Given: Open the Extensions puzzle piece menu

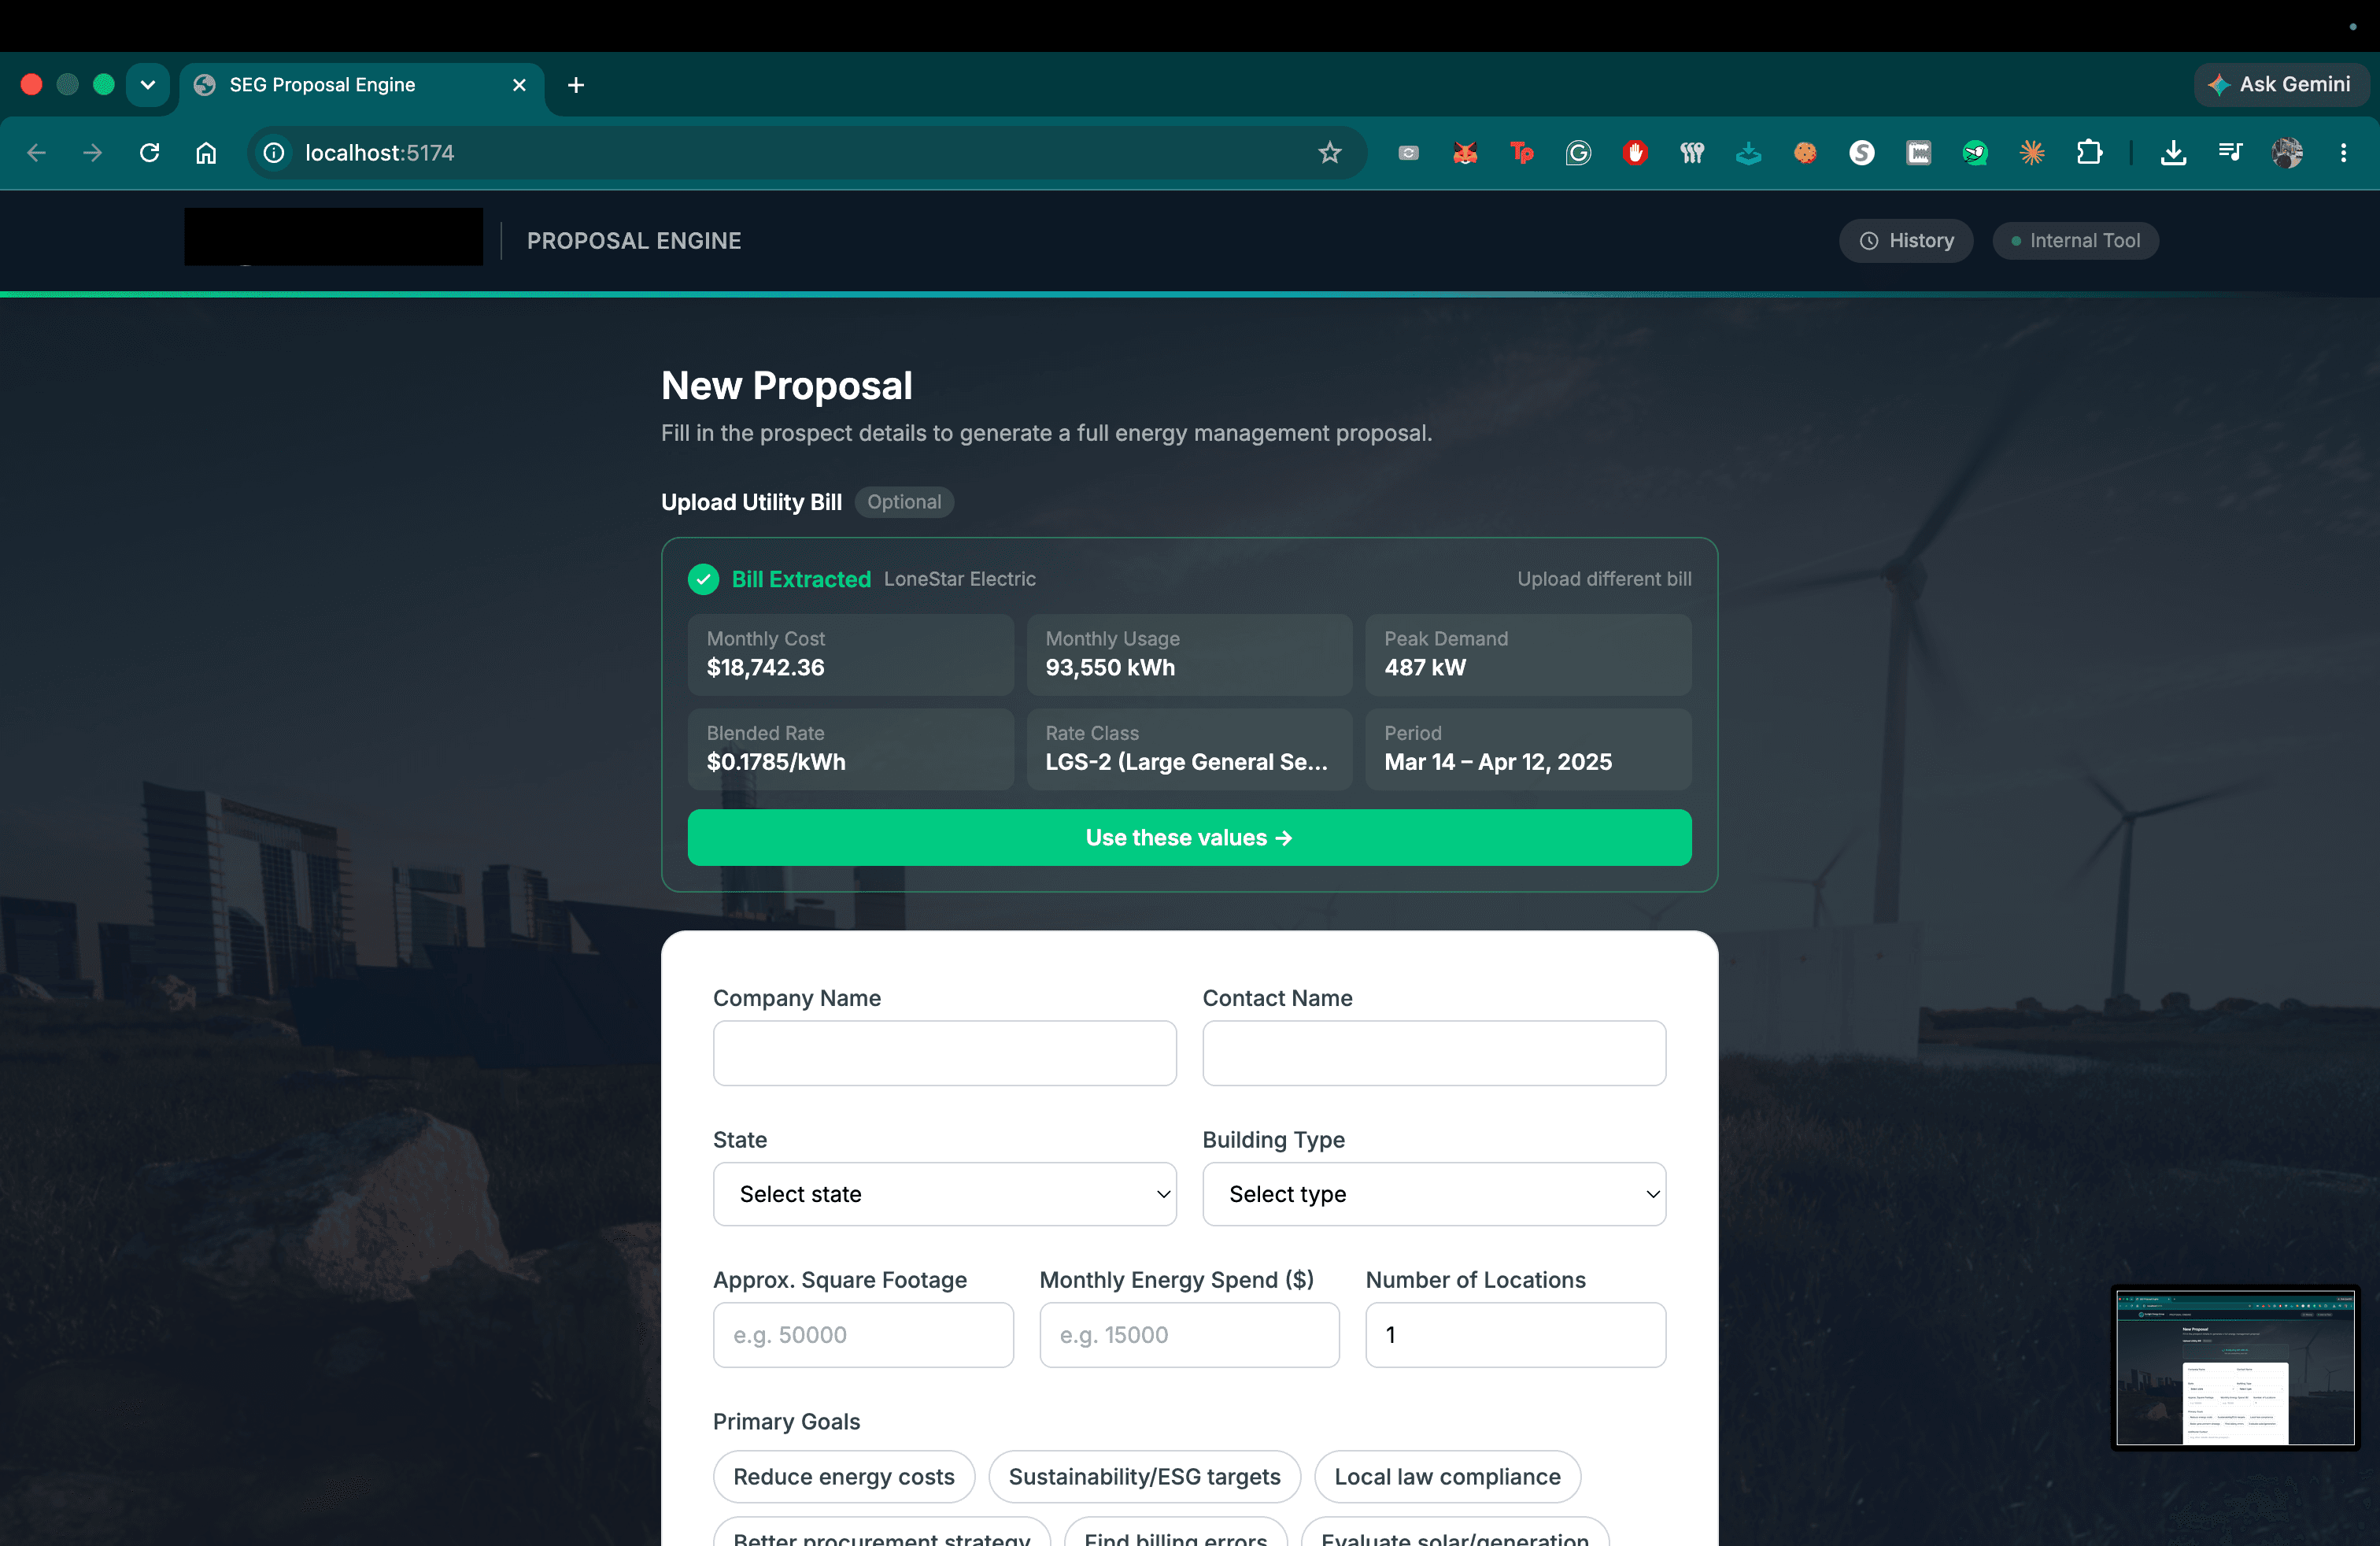Looking at the screenshot, I should coord(2089,153).
